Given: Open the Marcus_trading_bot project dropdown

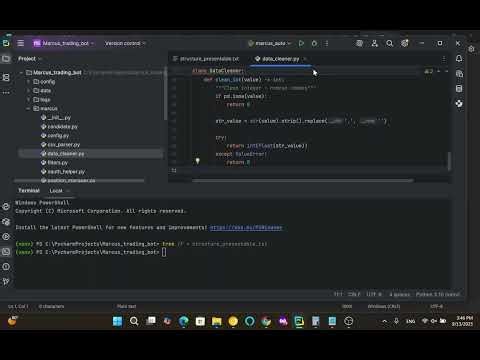Looking at the screenshot, I should point(63,43).
